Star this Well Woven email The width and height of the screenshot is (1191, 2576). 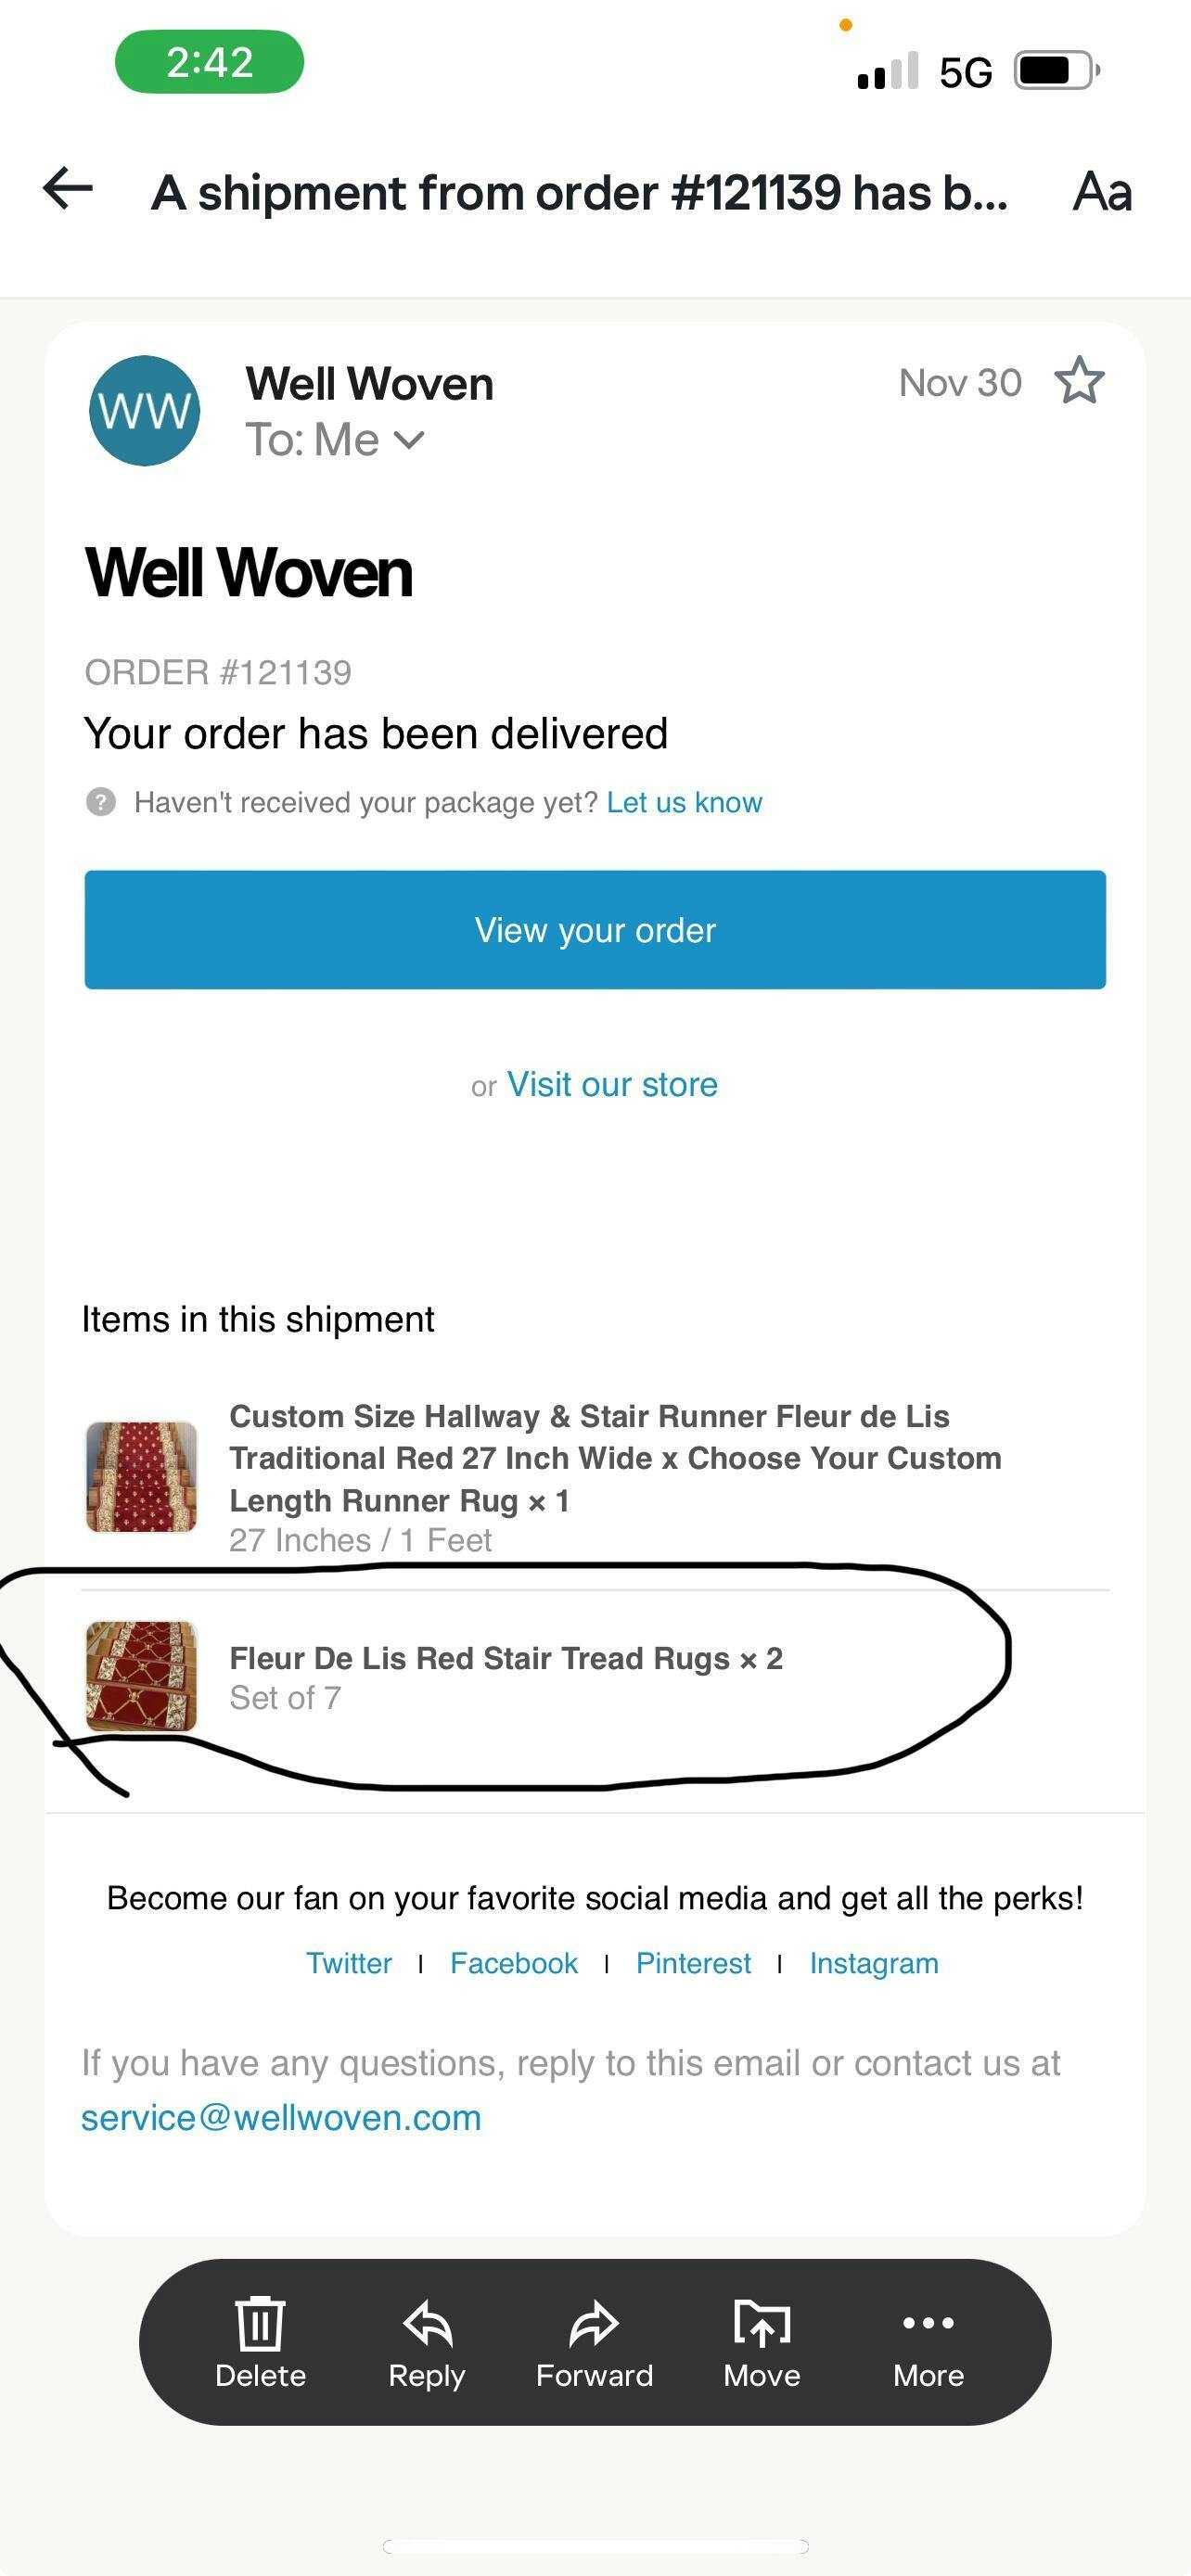click(x=1079, y=381)
